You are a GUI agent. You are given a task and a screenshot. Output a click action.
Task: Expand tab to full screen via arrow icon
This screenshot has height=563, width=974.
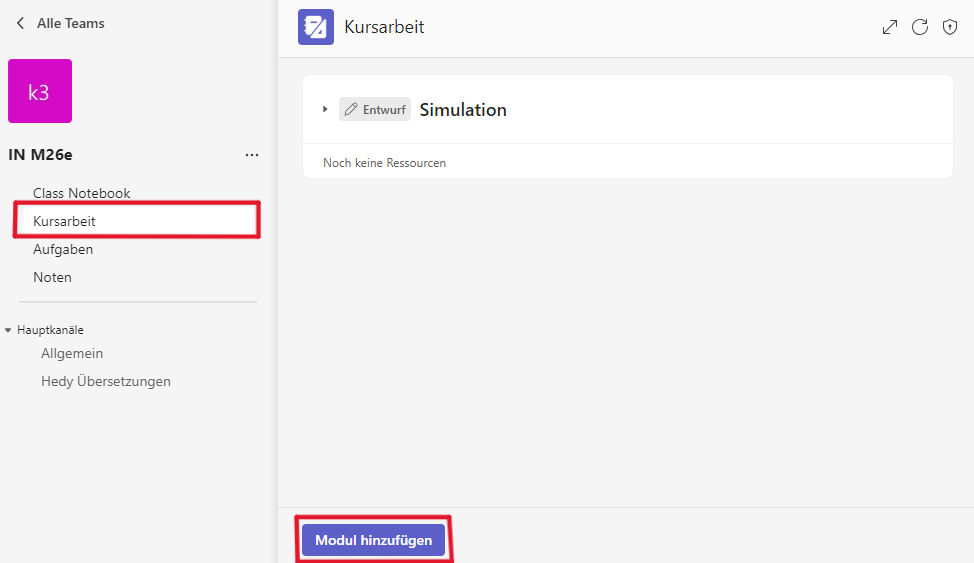[890, 27]
